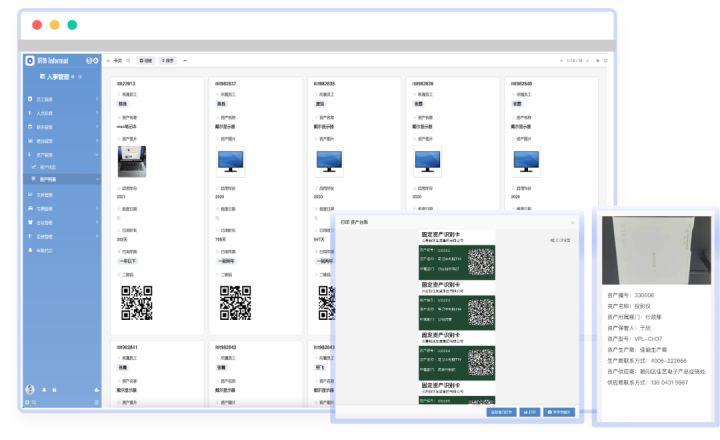The image size is (720, 440).
Task: Close the print asset ledger dialog
Action: pyautogui.click(x=573, y=221)
